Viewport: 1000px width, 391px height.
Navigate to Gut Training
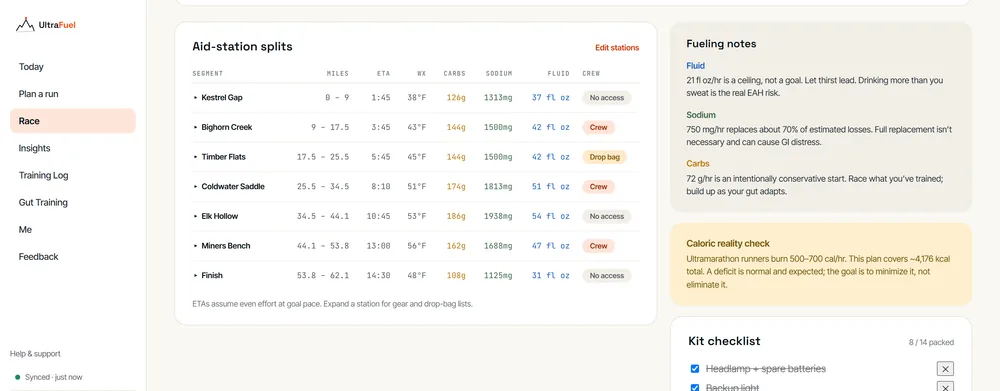pos(73,202)
